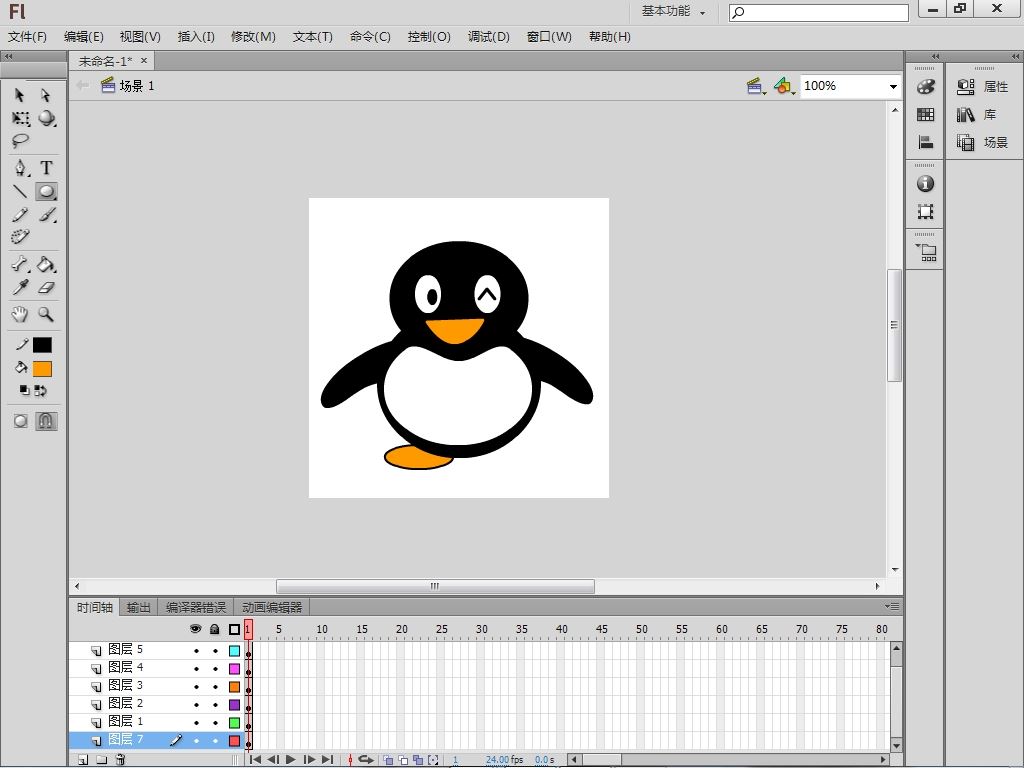This screenshot has width=1024, height=768.
Task: Toggle snap to objects magnet
Action: (46, 421)
